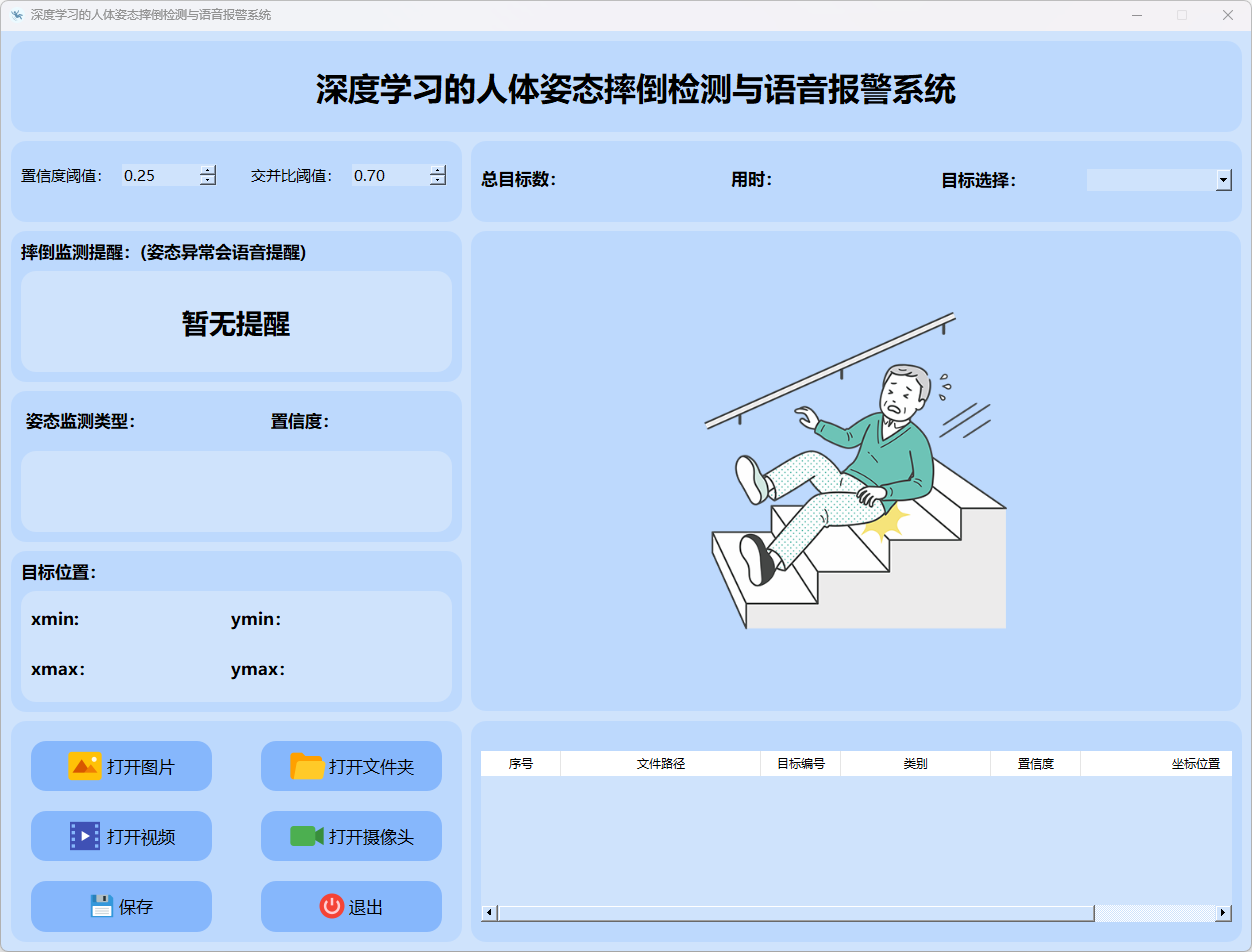Image resolution: width=1252 pixels, height=952 pixels.
Task: Click the film icon on 打开视频
Action: coord(84,836)
